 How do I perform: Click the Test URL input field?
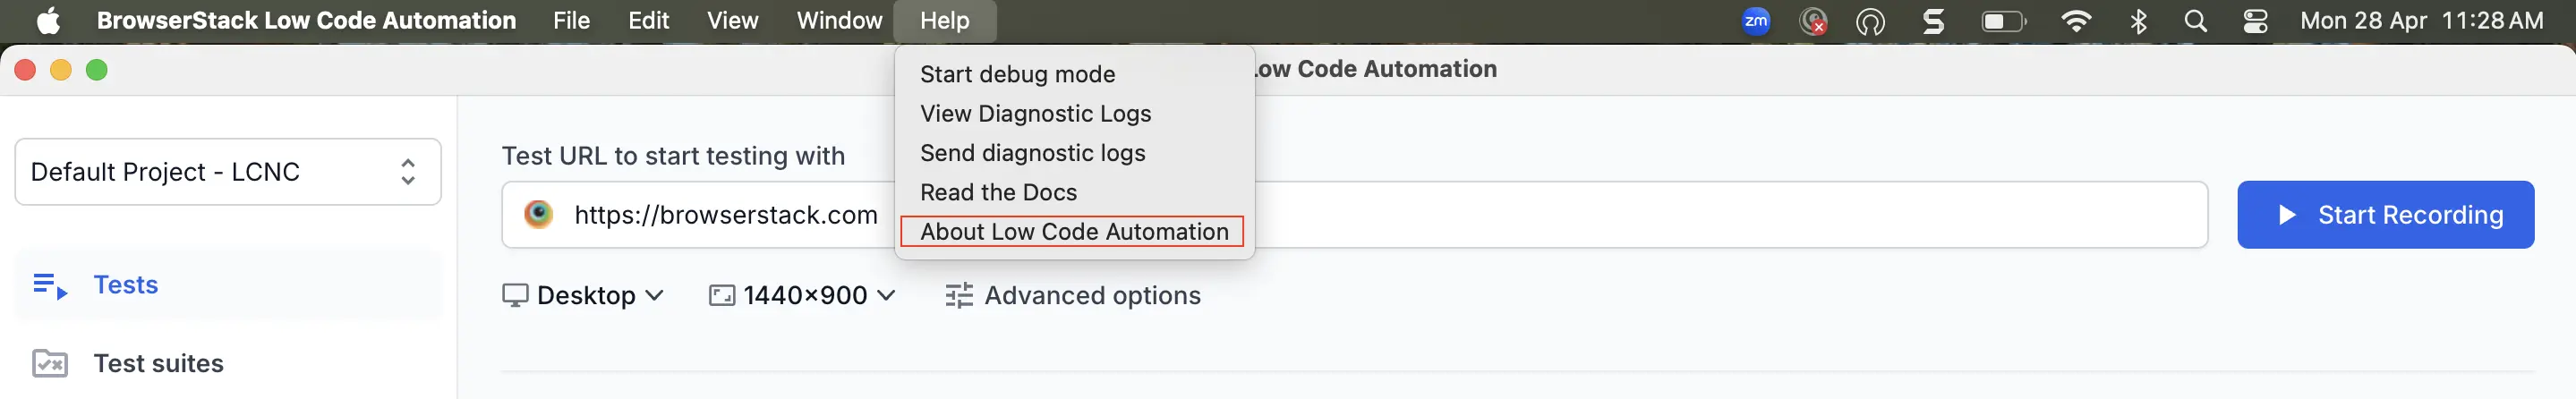[1354, 215]
